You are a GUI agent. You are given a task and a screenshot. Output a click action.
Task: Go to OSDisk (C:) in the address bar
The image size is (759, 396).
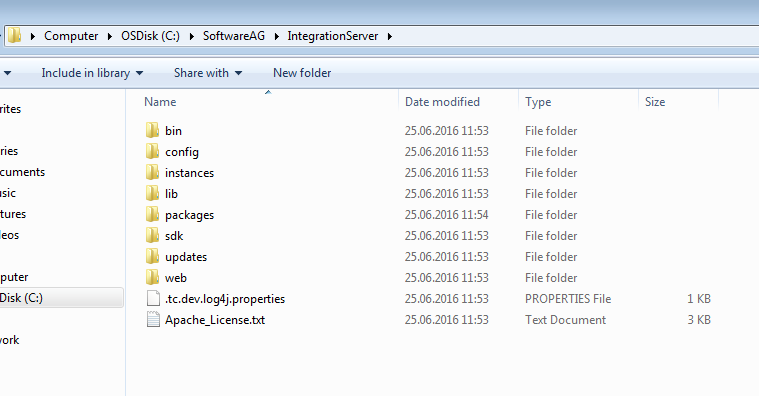151,36
